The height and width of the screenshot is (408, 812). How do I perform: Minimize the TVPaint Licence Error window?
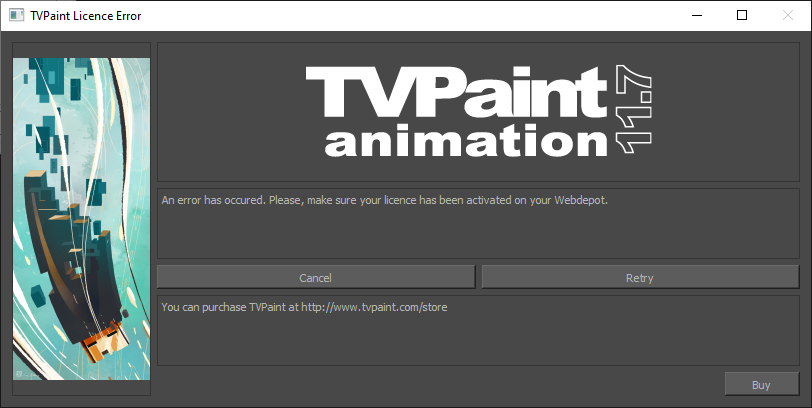click(x=697, y=16)
